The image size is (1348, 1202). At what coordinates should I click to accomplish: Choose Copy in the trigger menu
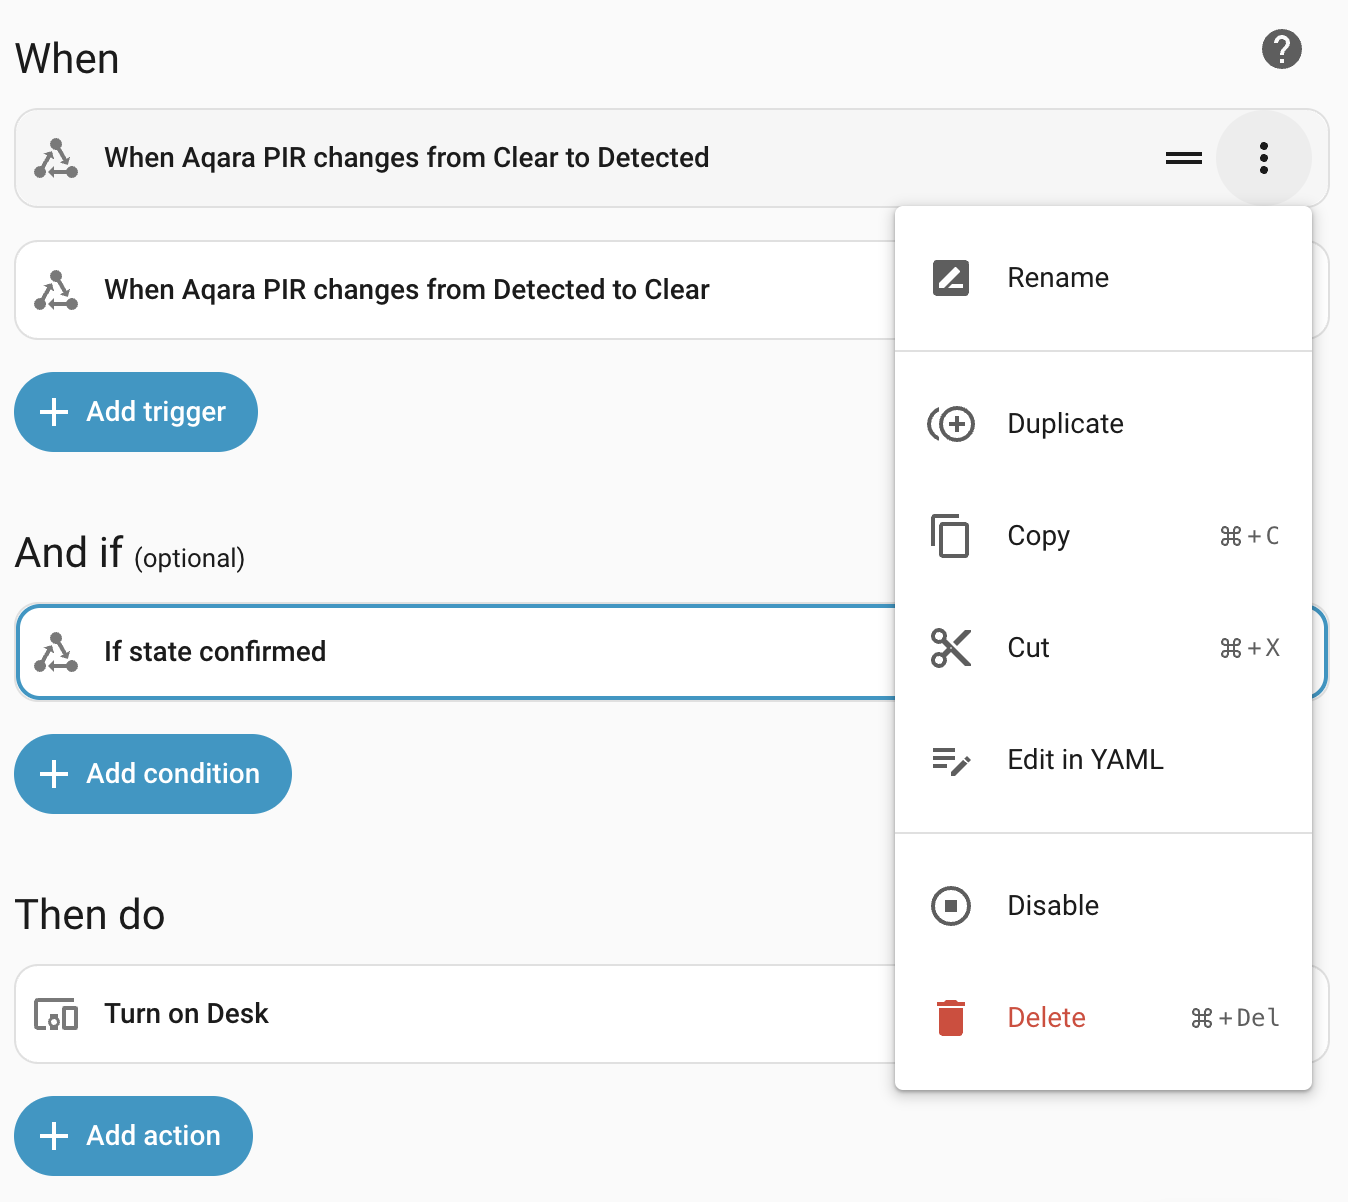pos(1038,536)
